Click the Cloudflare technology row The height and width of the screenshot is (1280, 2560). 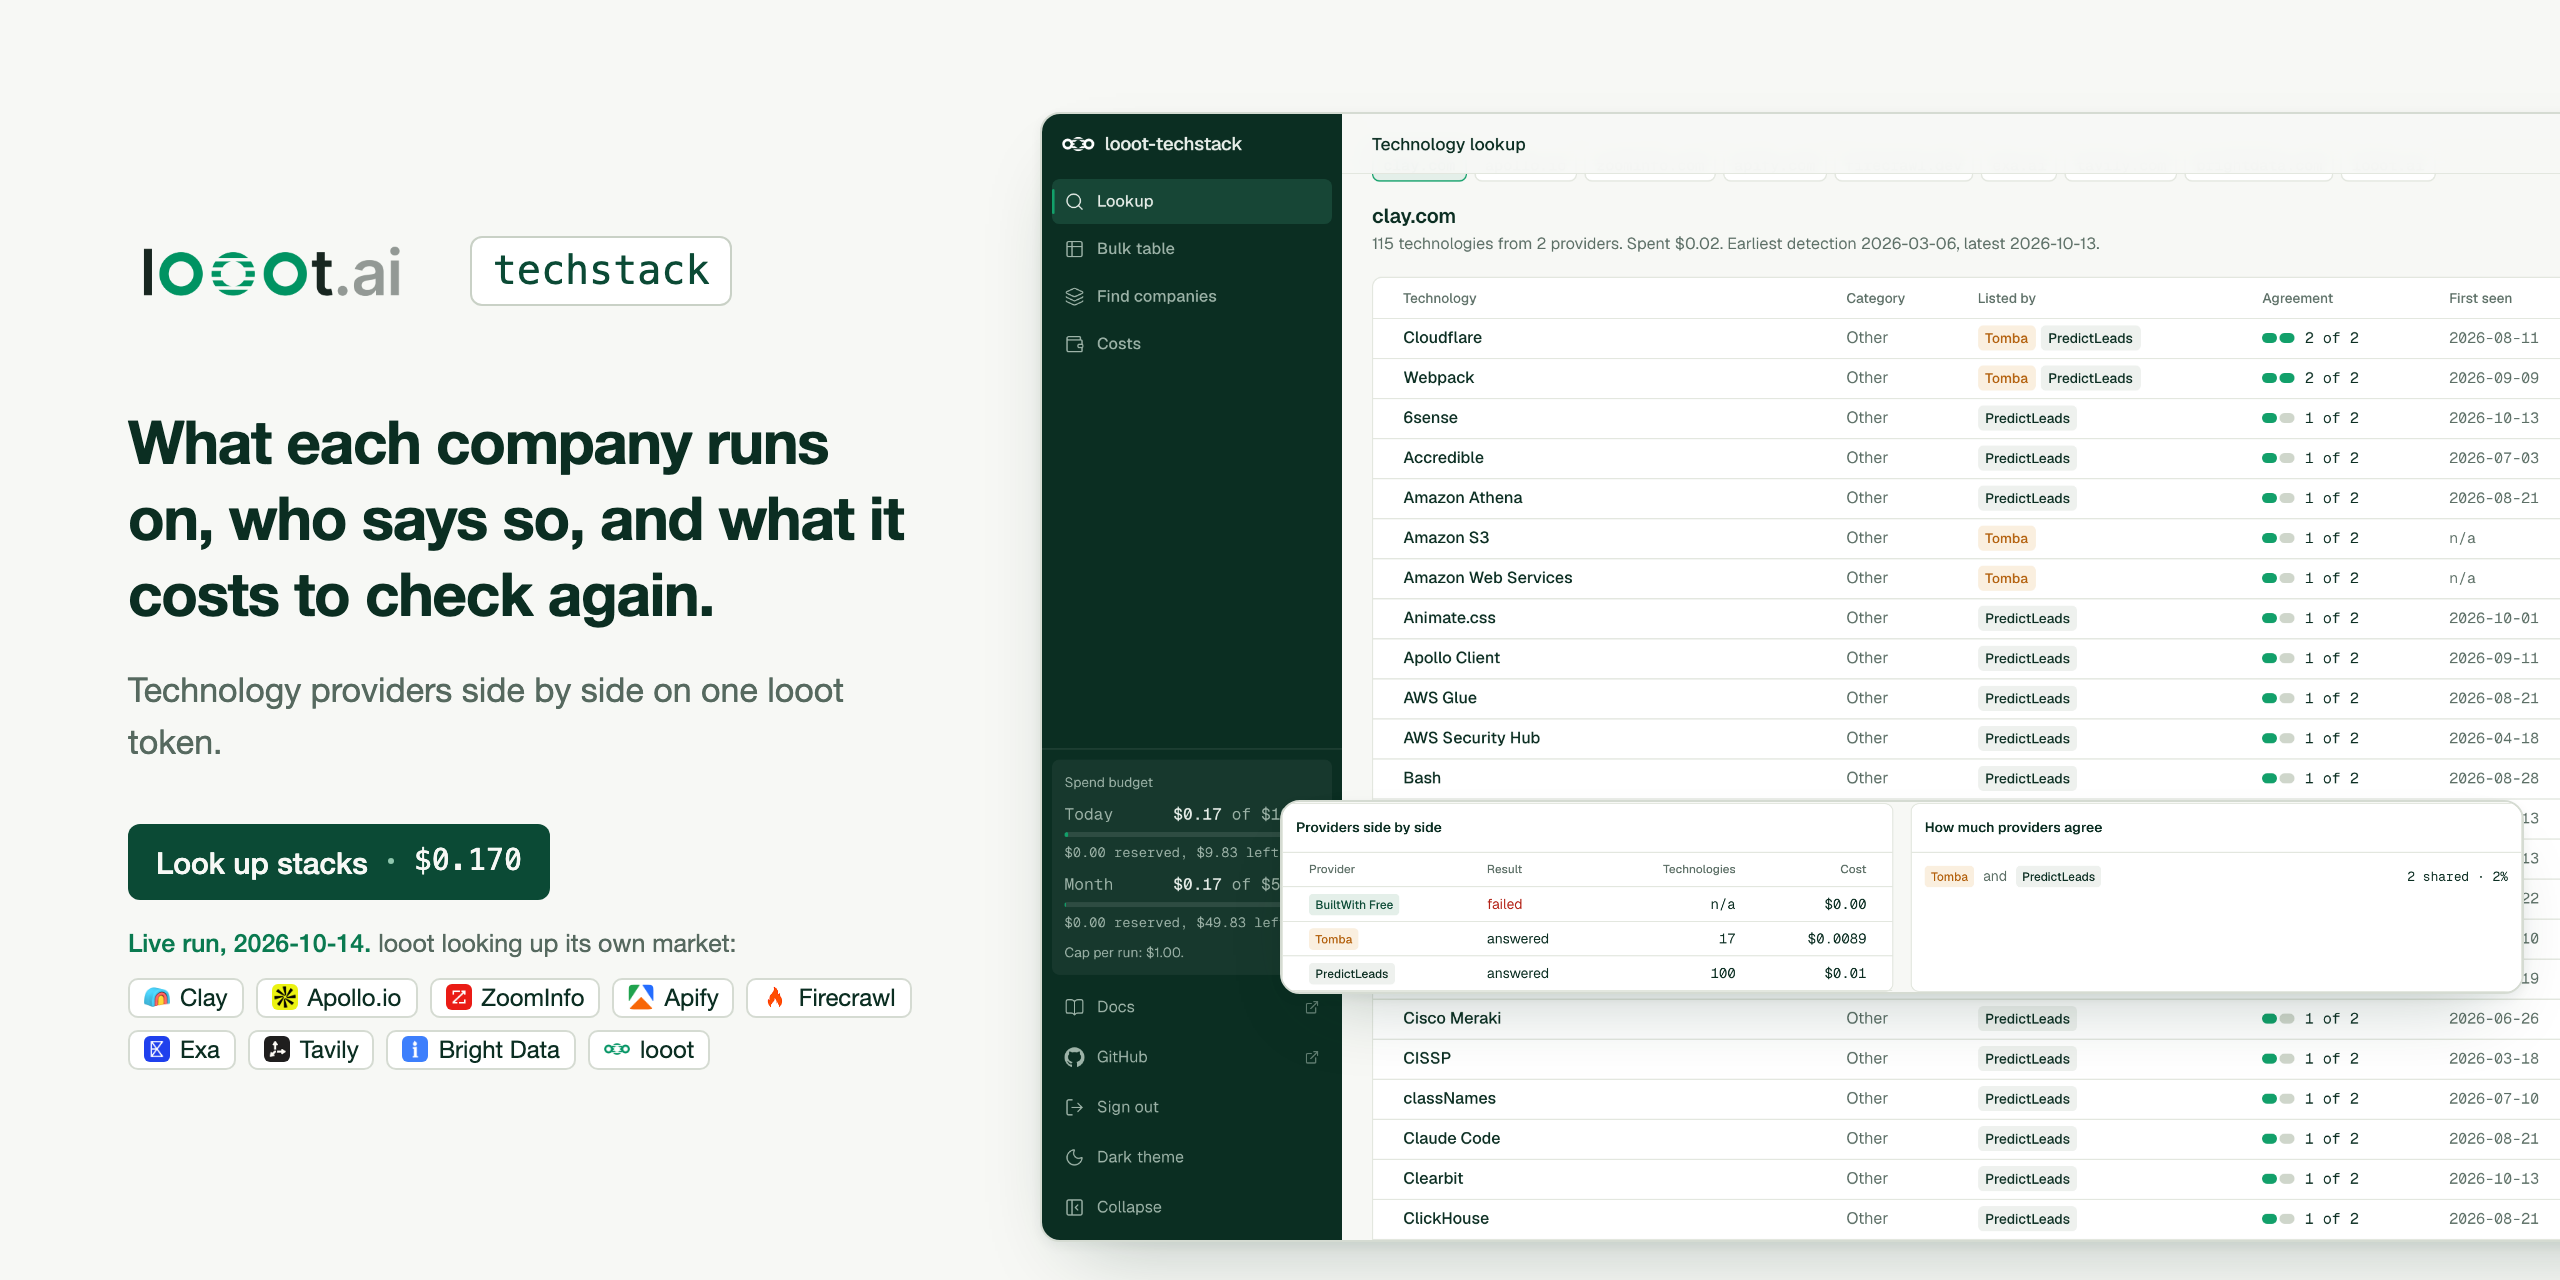tap(1965, 338)
